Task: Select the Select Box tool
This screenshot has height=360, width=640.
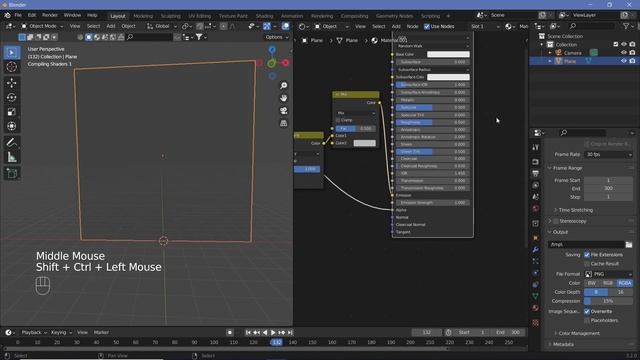Action: pos(11,53)
